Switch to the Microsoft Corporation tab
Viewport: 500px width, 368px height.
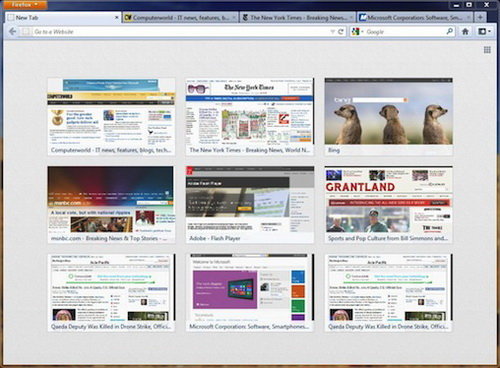coord(415,17)
